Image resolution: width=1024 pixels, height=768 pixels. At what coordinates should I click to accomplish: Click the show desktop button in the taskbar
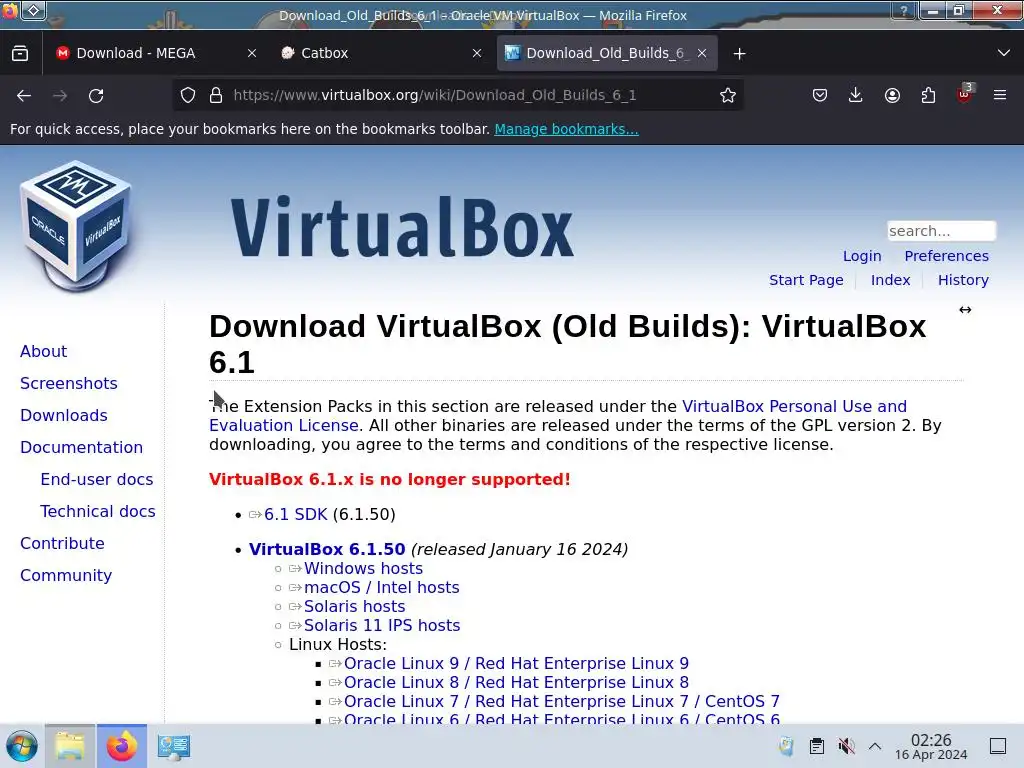pos(998,746)
